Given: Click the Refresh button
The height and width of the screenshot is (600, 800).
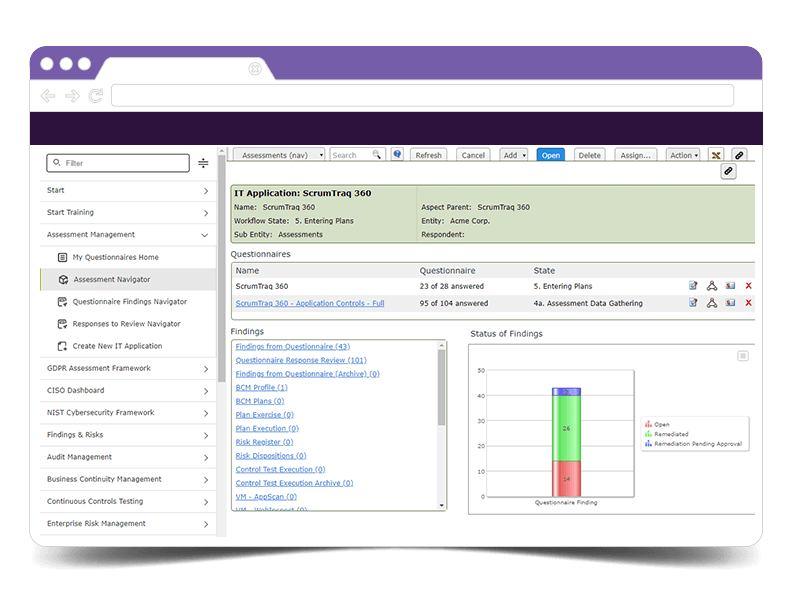Looking at the screenshot, I should coord(428,155).
